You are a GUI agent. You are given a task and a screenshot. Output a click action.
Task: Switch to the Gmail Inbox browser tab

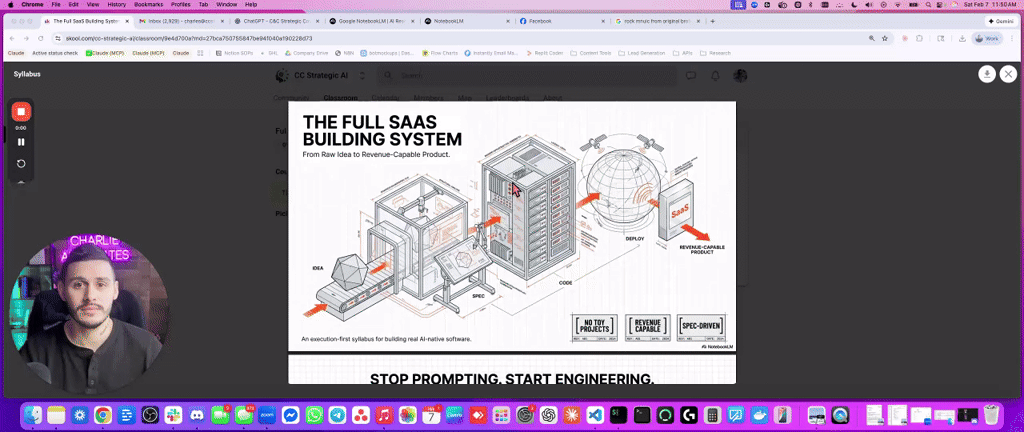[182, 21]
